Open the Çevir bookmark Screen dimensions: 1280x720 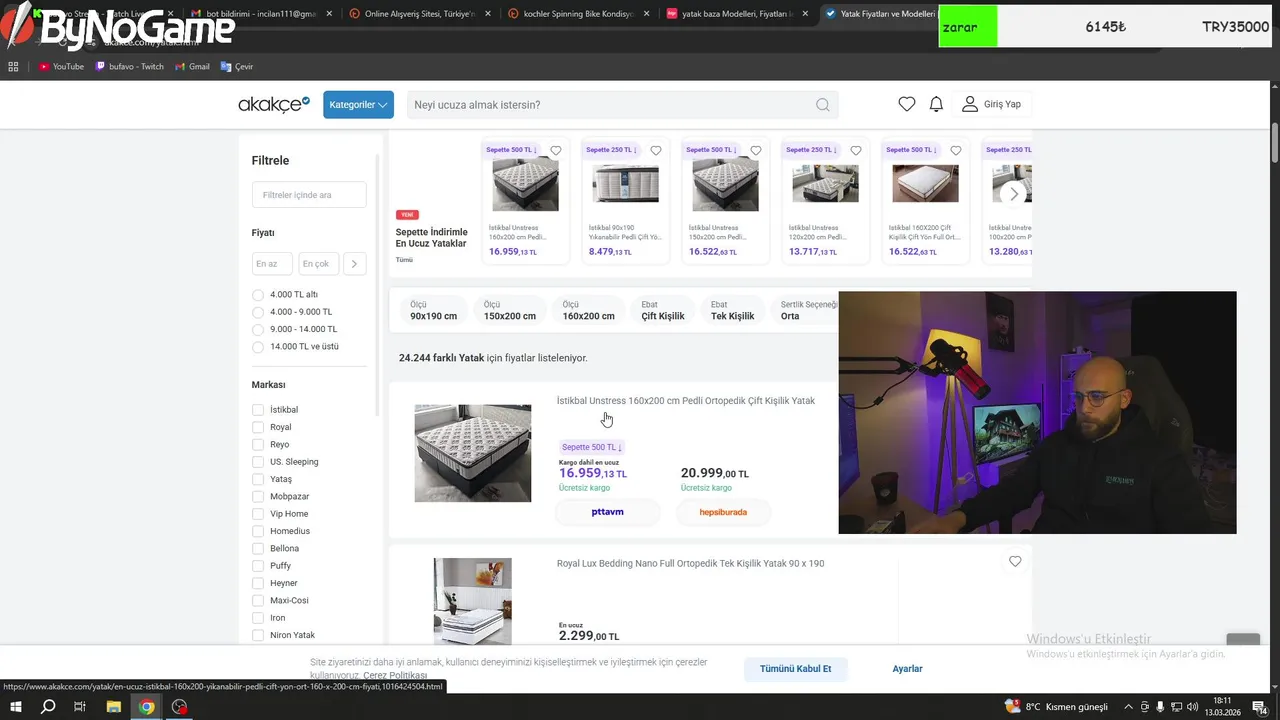point(236,67)
